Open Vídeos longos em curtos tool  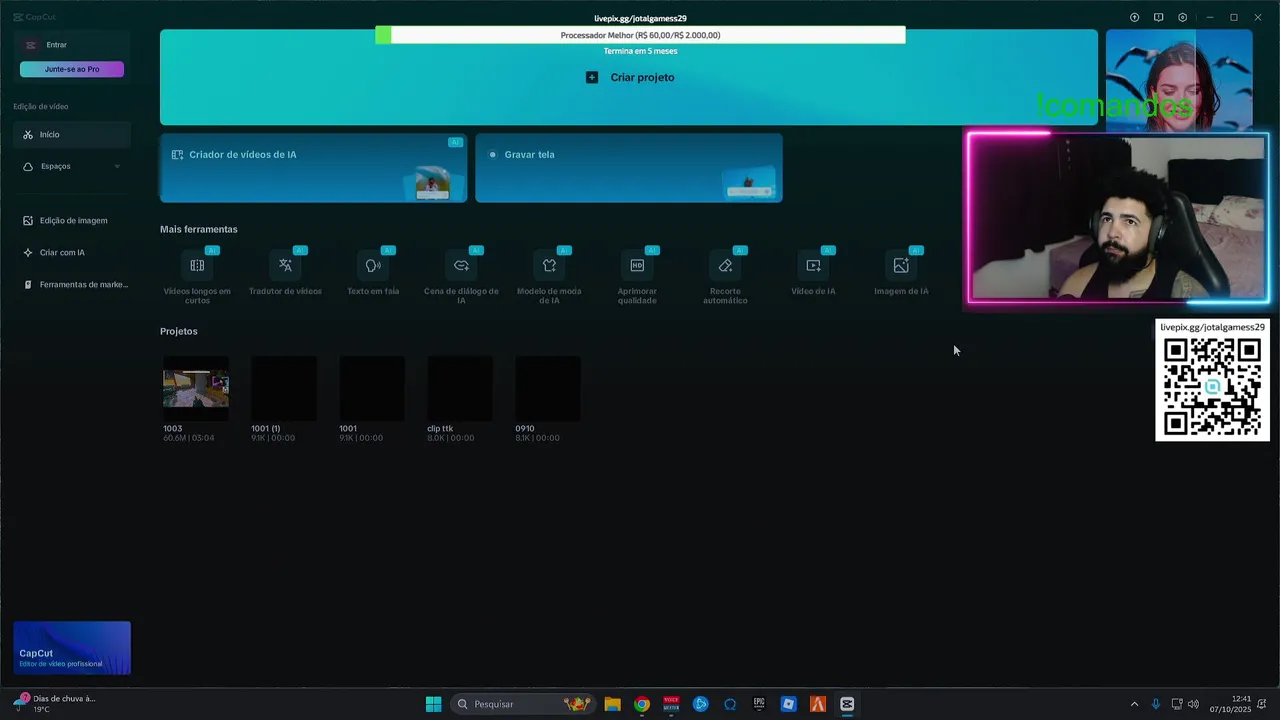[x=197, y=276]
